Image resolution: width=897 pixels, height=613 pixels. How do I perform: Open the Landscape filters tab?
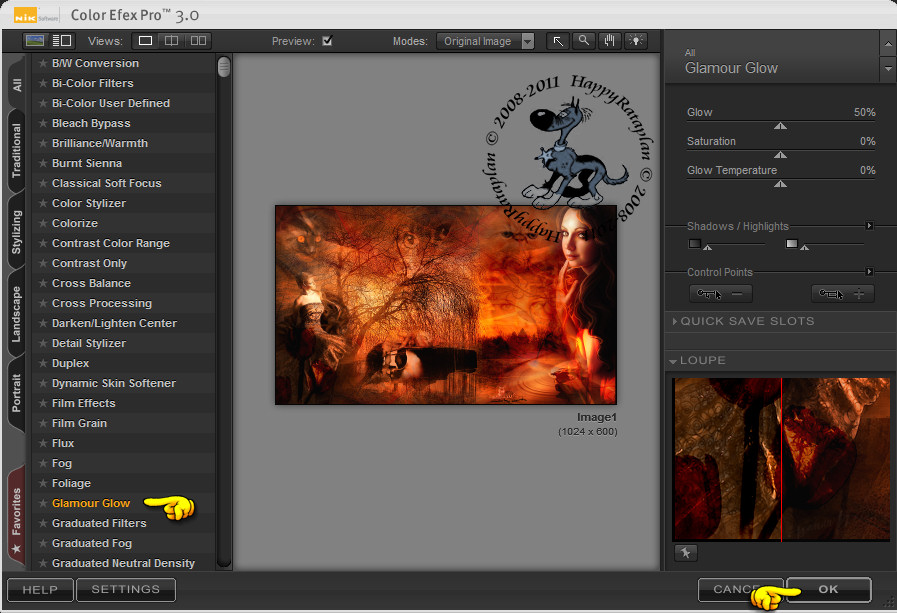pyautogui.click(x=17, y=314)
